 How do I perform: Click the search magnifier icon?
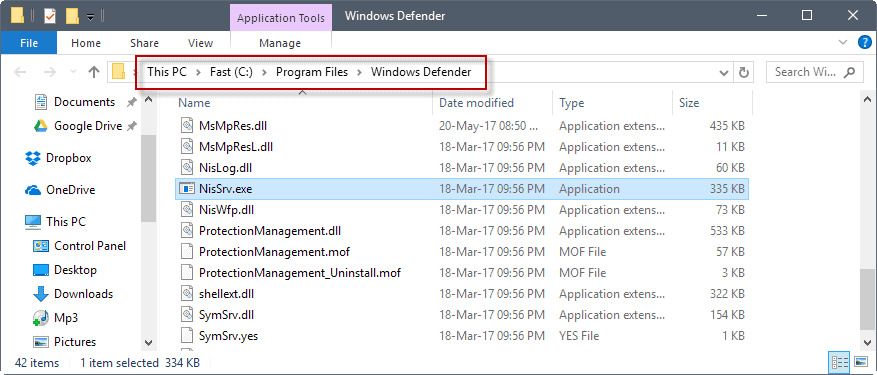click(x=849, y=72)
